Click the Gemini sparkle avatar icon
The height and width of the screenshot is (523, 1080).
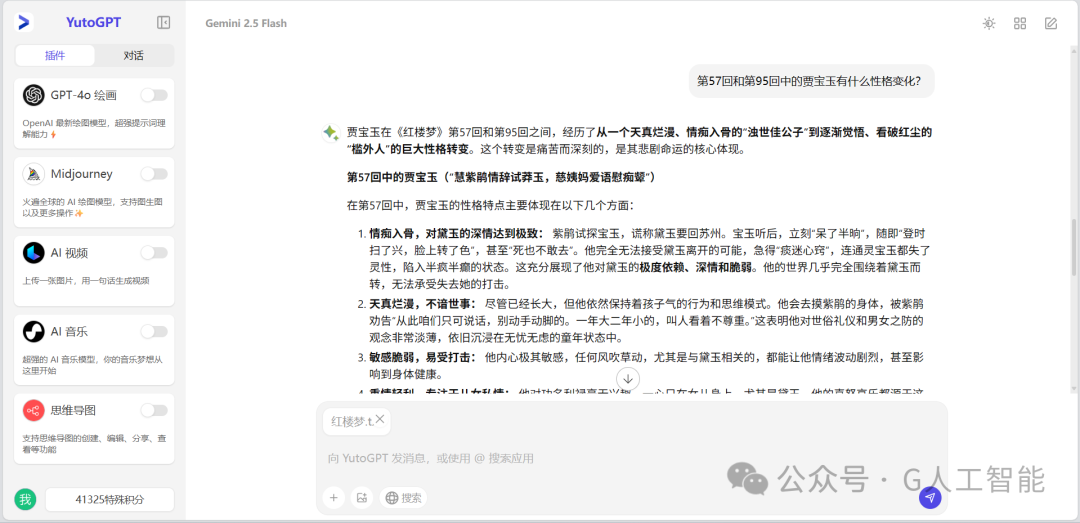[x=330, y=132]
